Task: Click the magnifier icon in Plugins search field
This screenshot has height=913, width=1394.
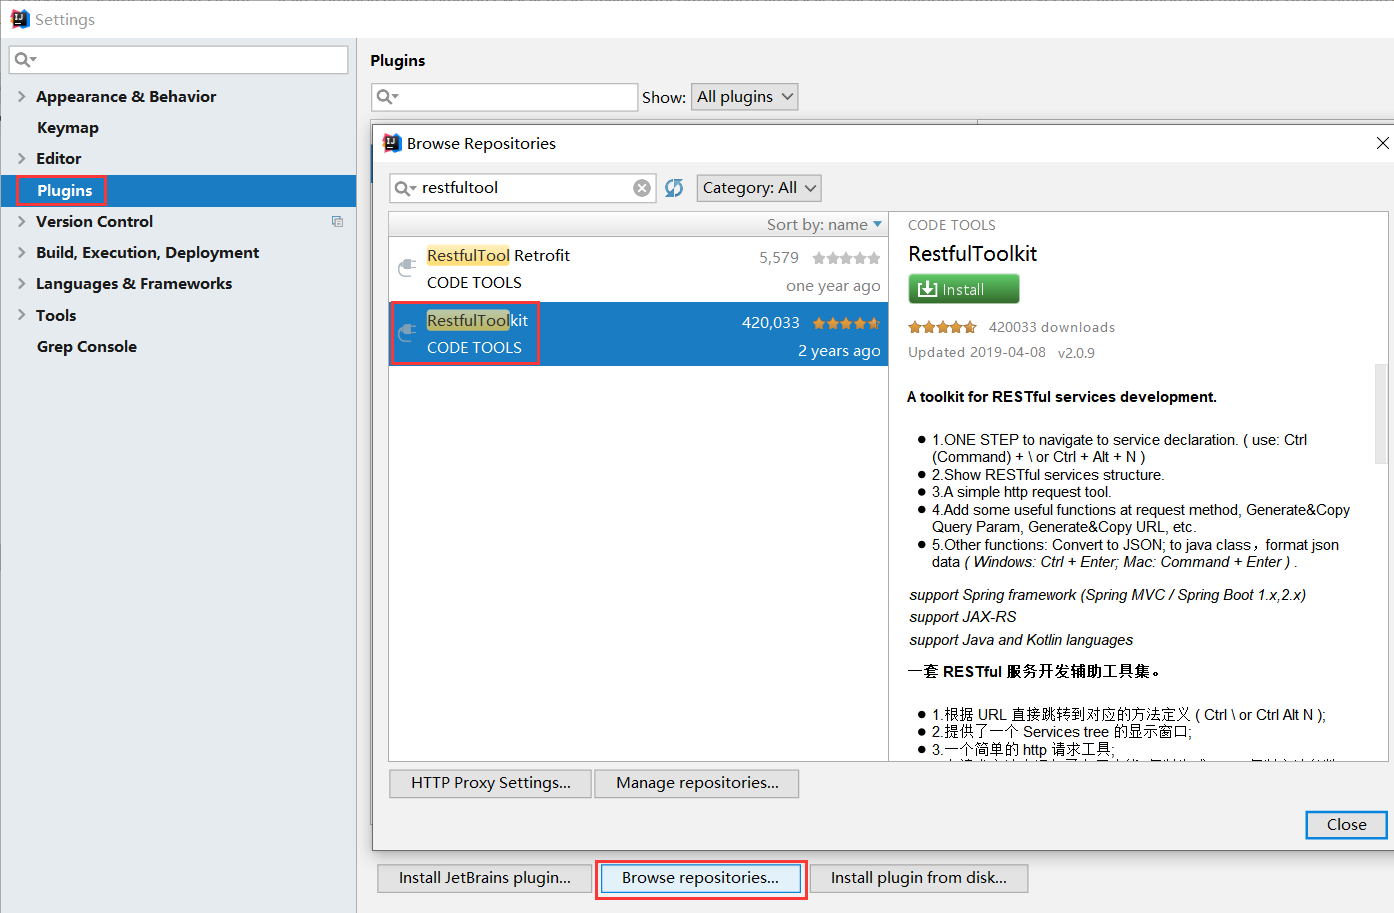Action: 387,97
